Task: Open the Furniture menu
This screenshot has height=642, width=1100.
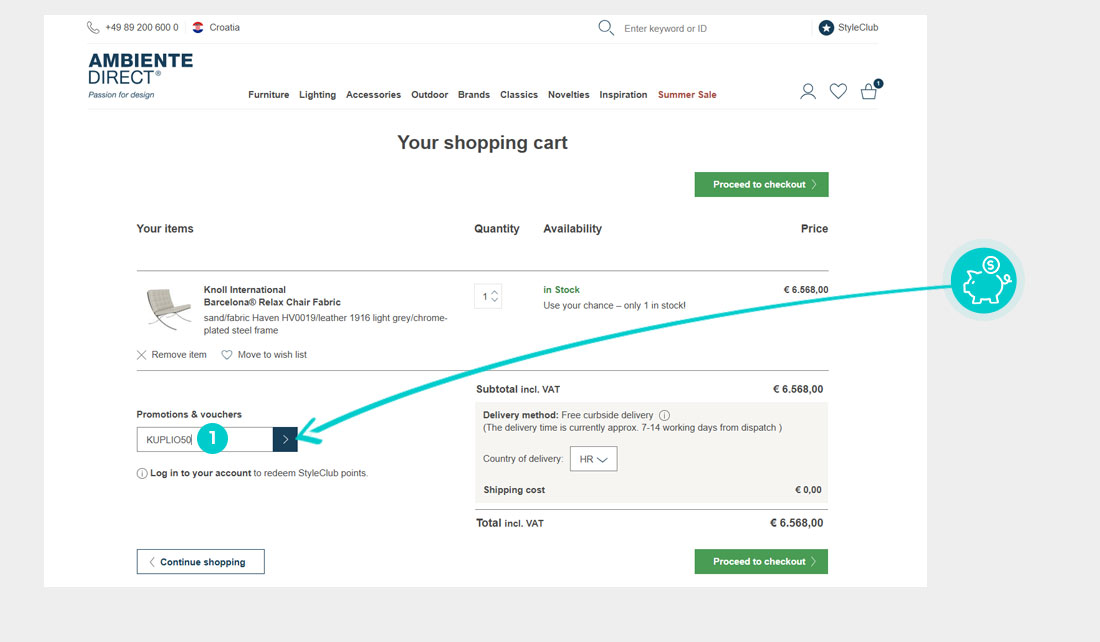Action: point(268,95)
